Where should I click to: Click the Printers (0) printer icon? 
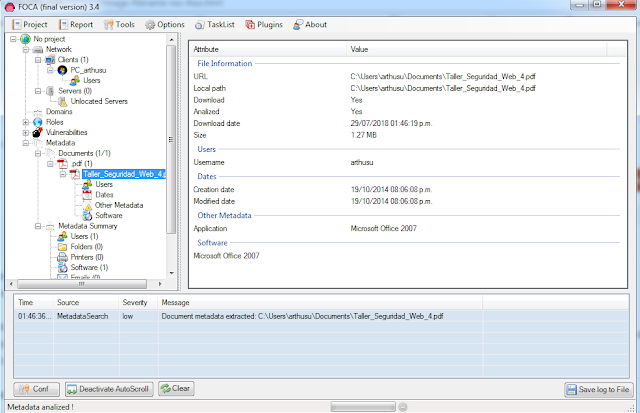pos(62,258)
